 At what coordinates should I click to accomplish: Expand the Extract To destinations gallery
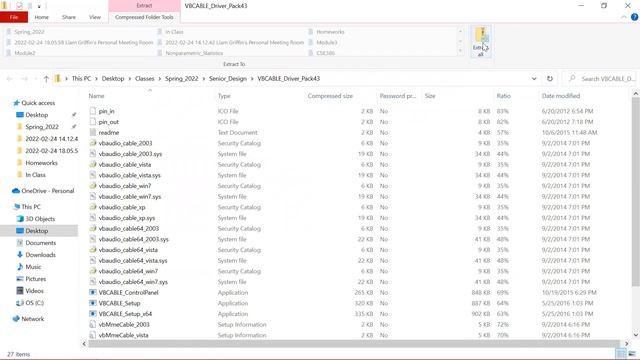pos(461,51)
